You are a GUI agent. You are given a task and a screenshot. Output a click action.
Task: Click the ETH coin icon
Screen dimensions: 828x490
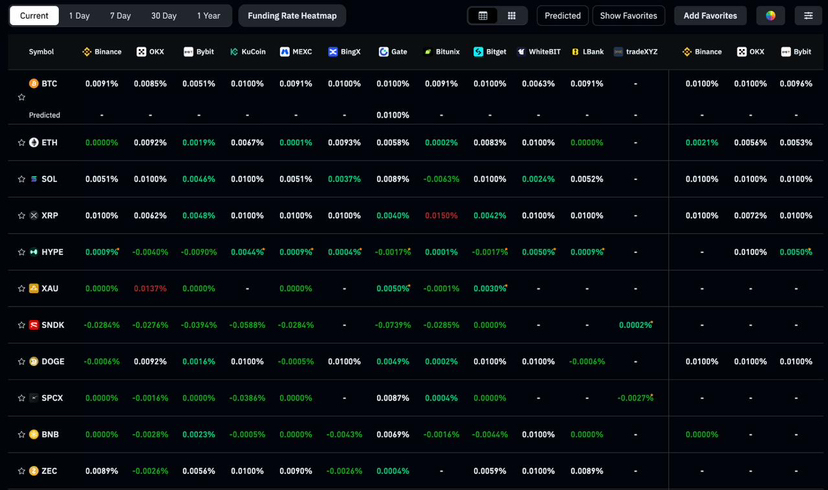(x=34, y=143)
